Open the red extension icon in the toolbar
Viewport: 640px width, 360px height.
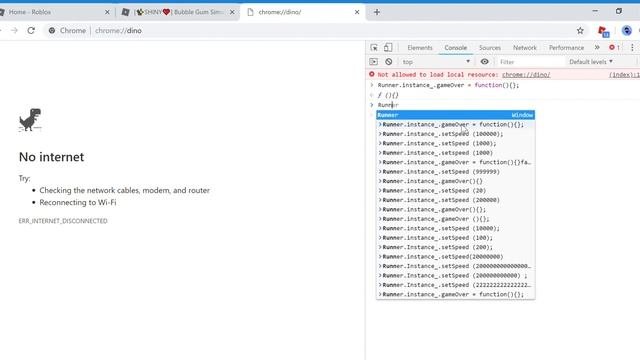coord(603,31)
